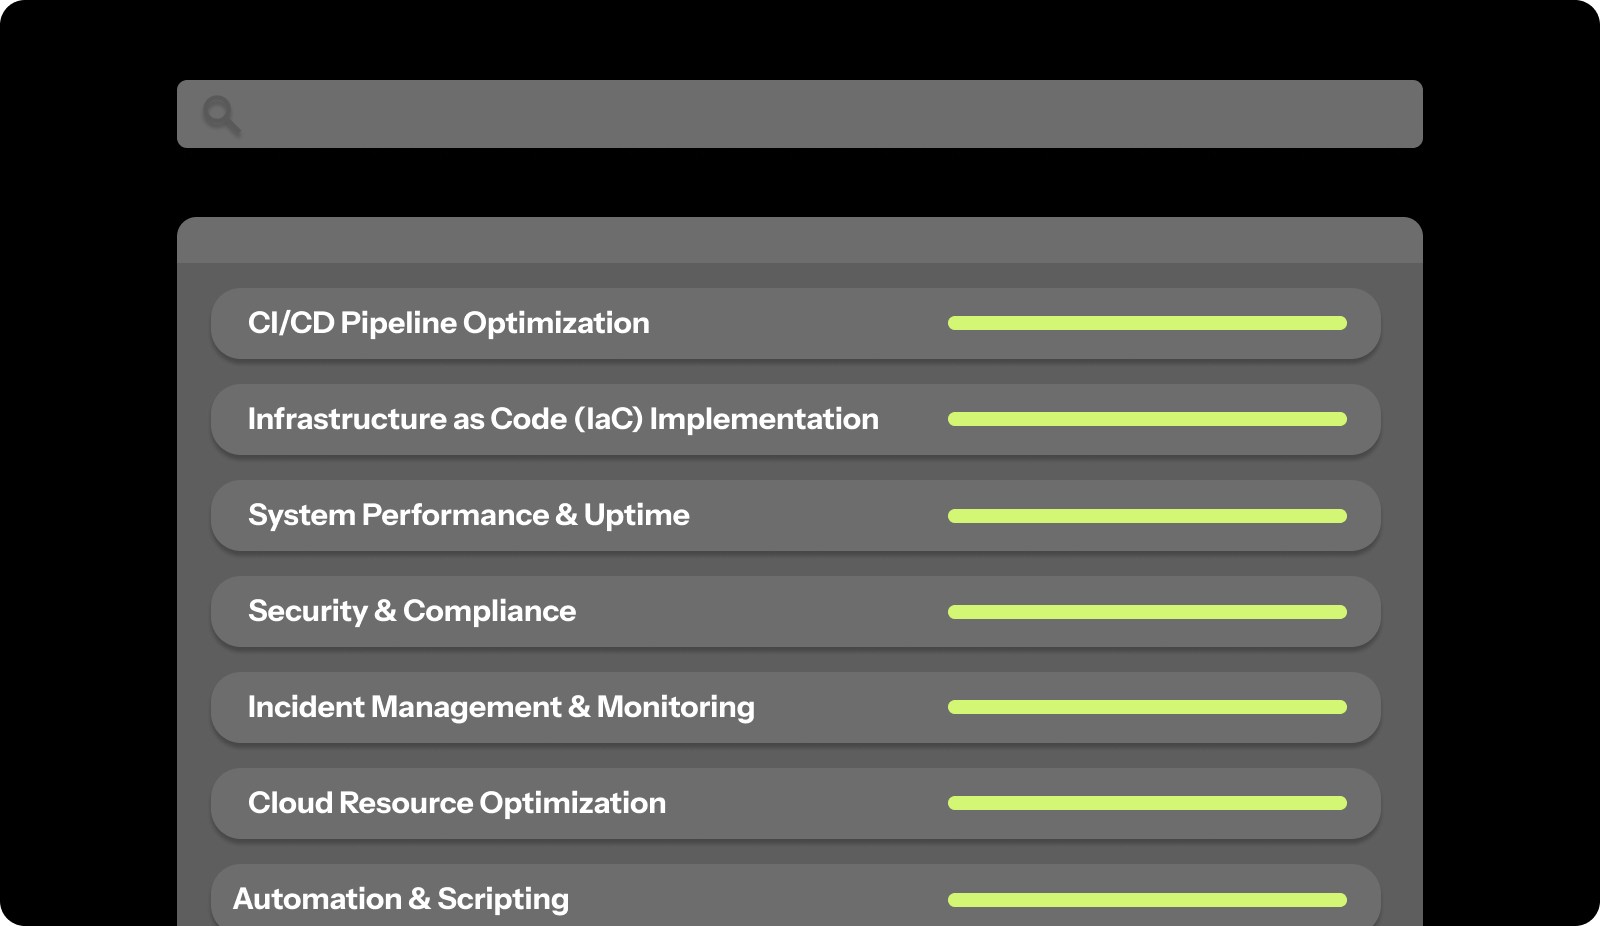Open Infrastructure as Code (IaC) Implementation
This screenshot has height=926, width=1600.
(x=795, y=419)
